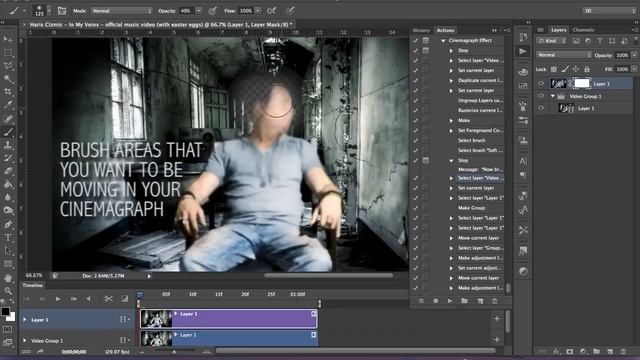Screen dimensions: 640x360
Task: Delete layer with Layers panel trash
Action: click(x=623, y=351)
